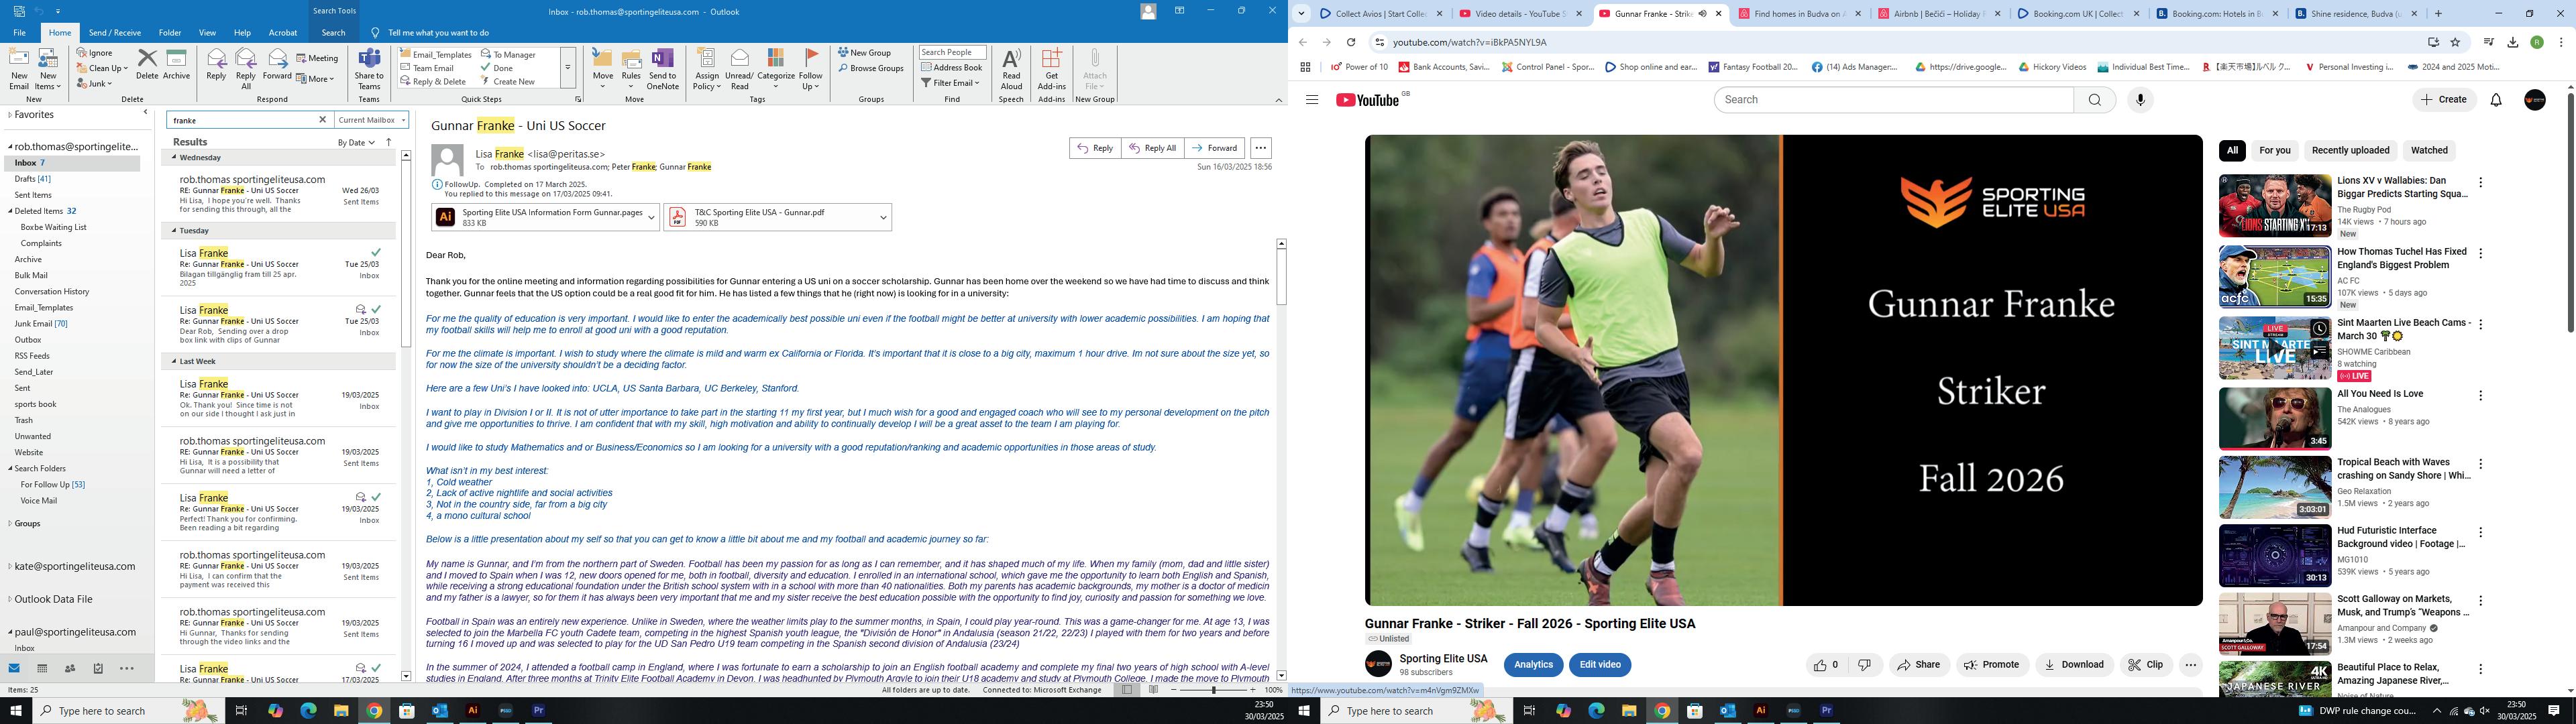Open the Current Mailbox scope dropdown
The width and height of the screenshot is (2576, 724).
[x=372, y=120]
